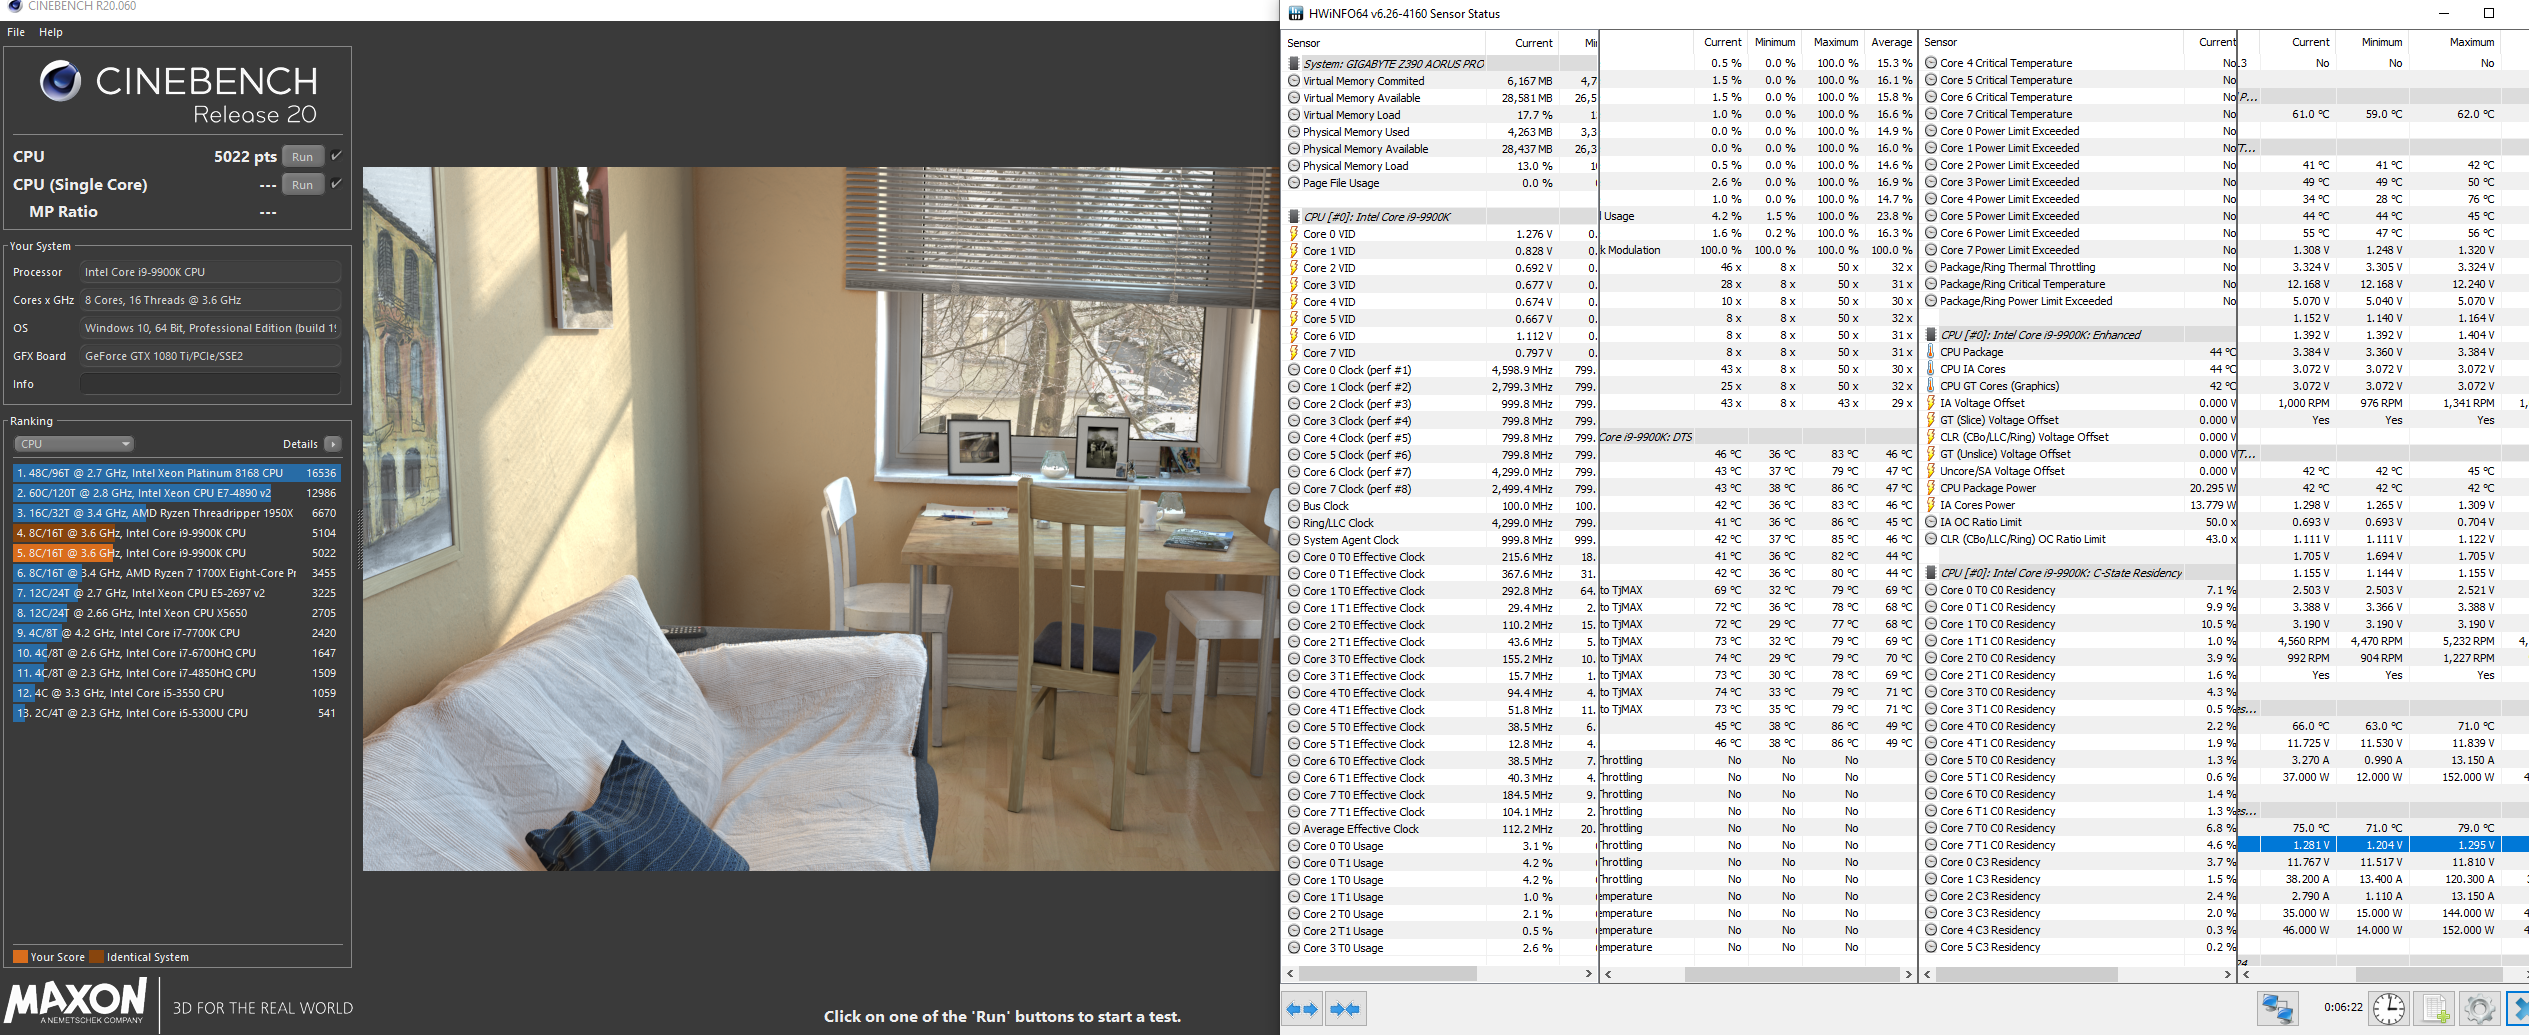The height and width of the screenshot is (1035, 2529).
Task: Open the Help menu in Cinebench
Action: (x=51, y=32)
